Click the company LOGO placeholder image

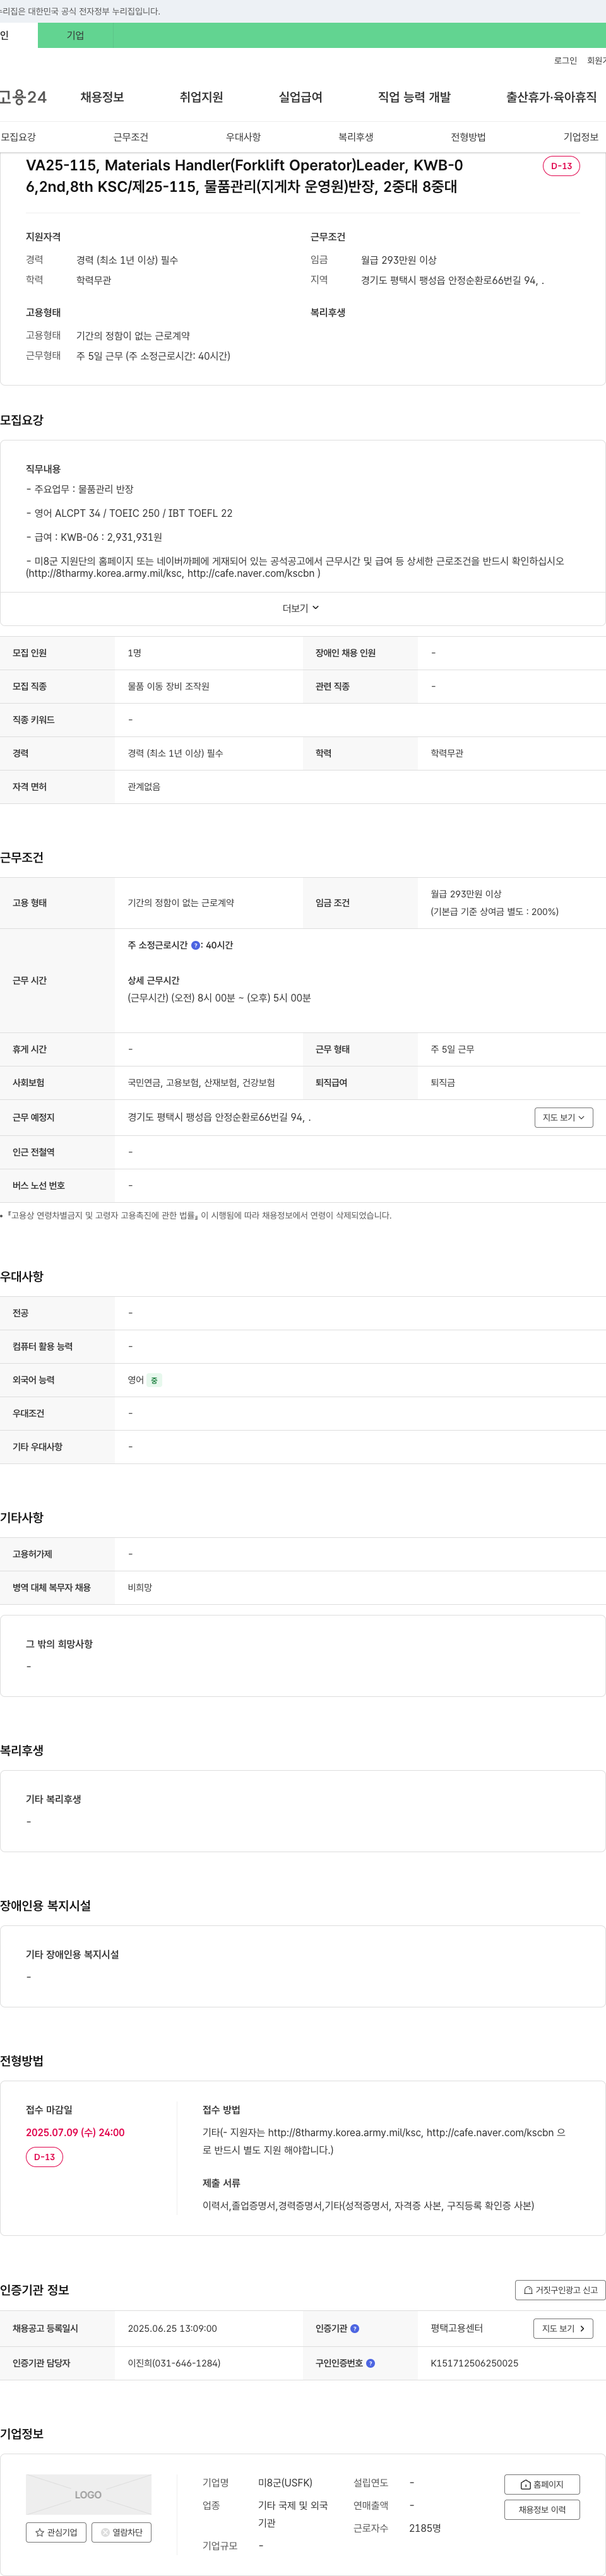click(89, 2494)
